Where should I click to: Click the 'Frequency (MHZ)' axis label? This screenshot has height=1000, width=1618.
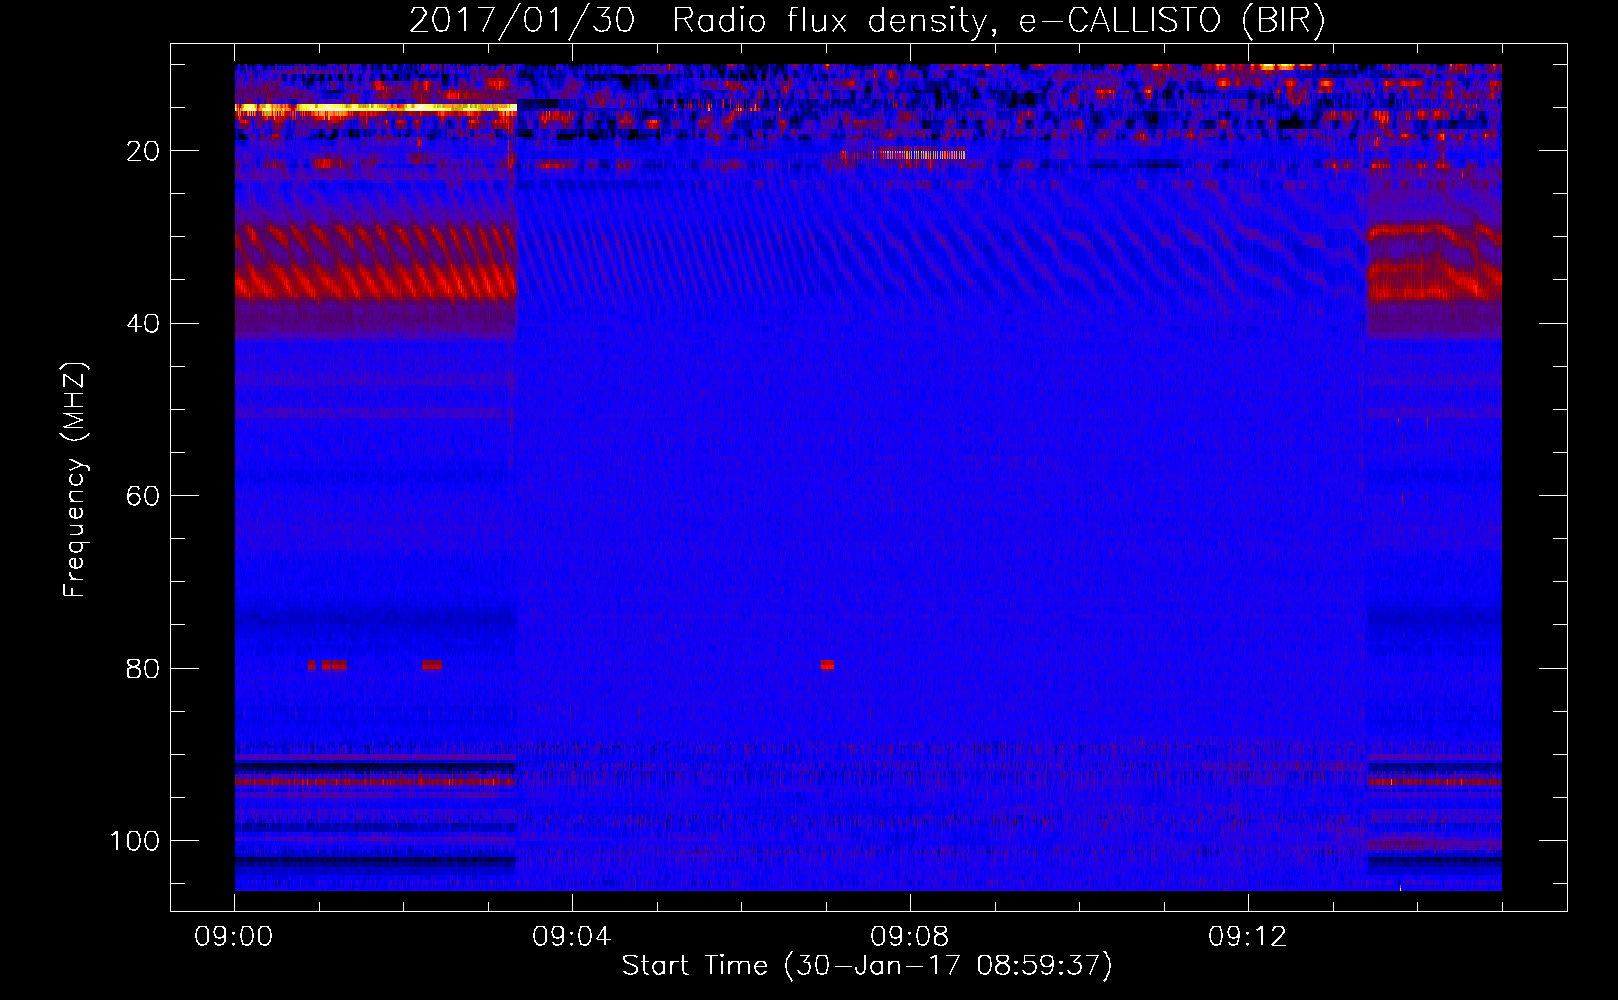[x=75, y=480]
